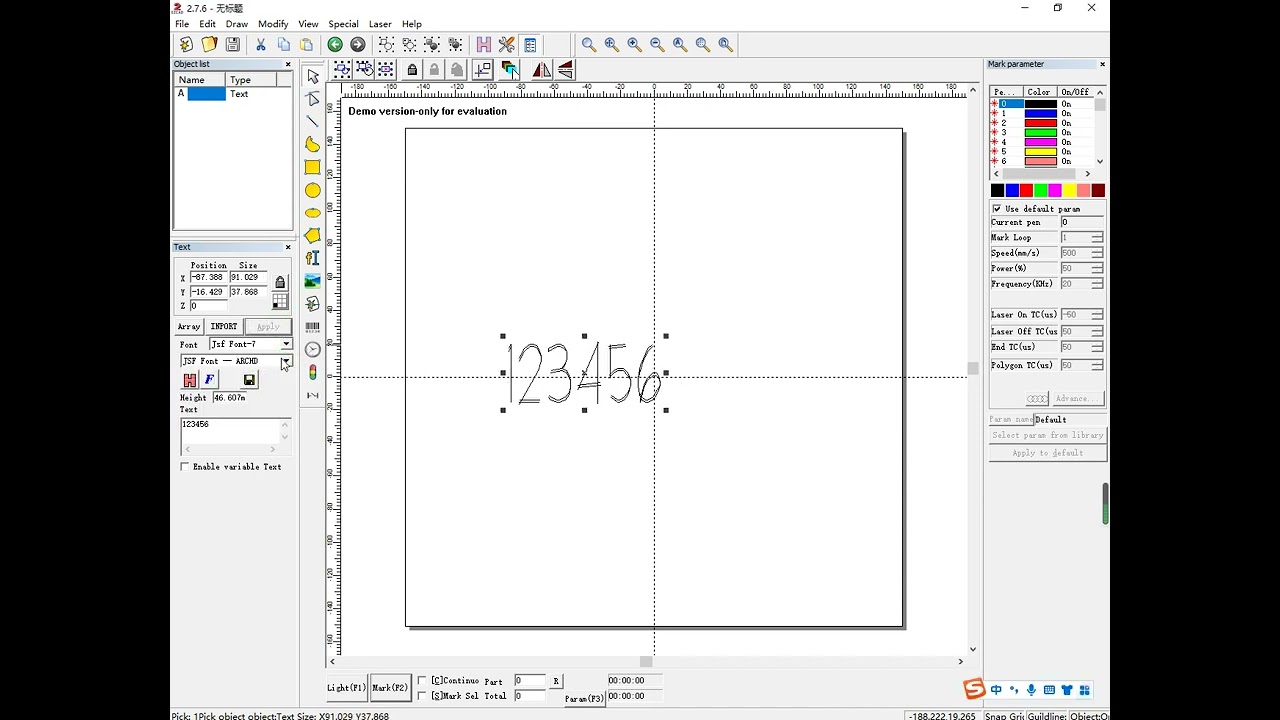Select the draw rectangle tool
Viewport: 1280px width, 720px height.
click(x=313, y=167)
